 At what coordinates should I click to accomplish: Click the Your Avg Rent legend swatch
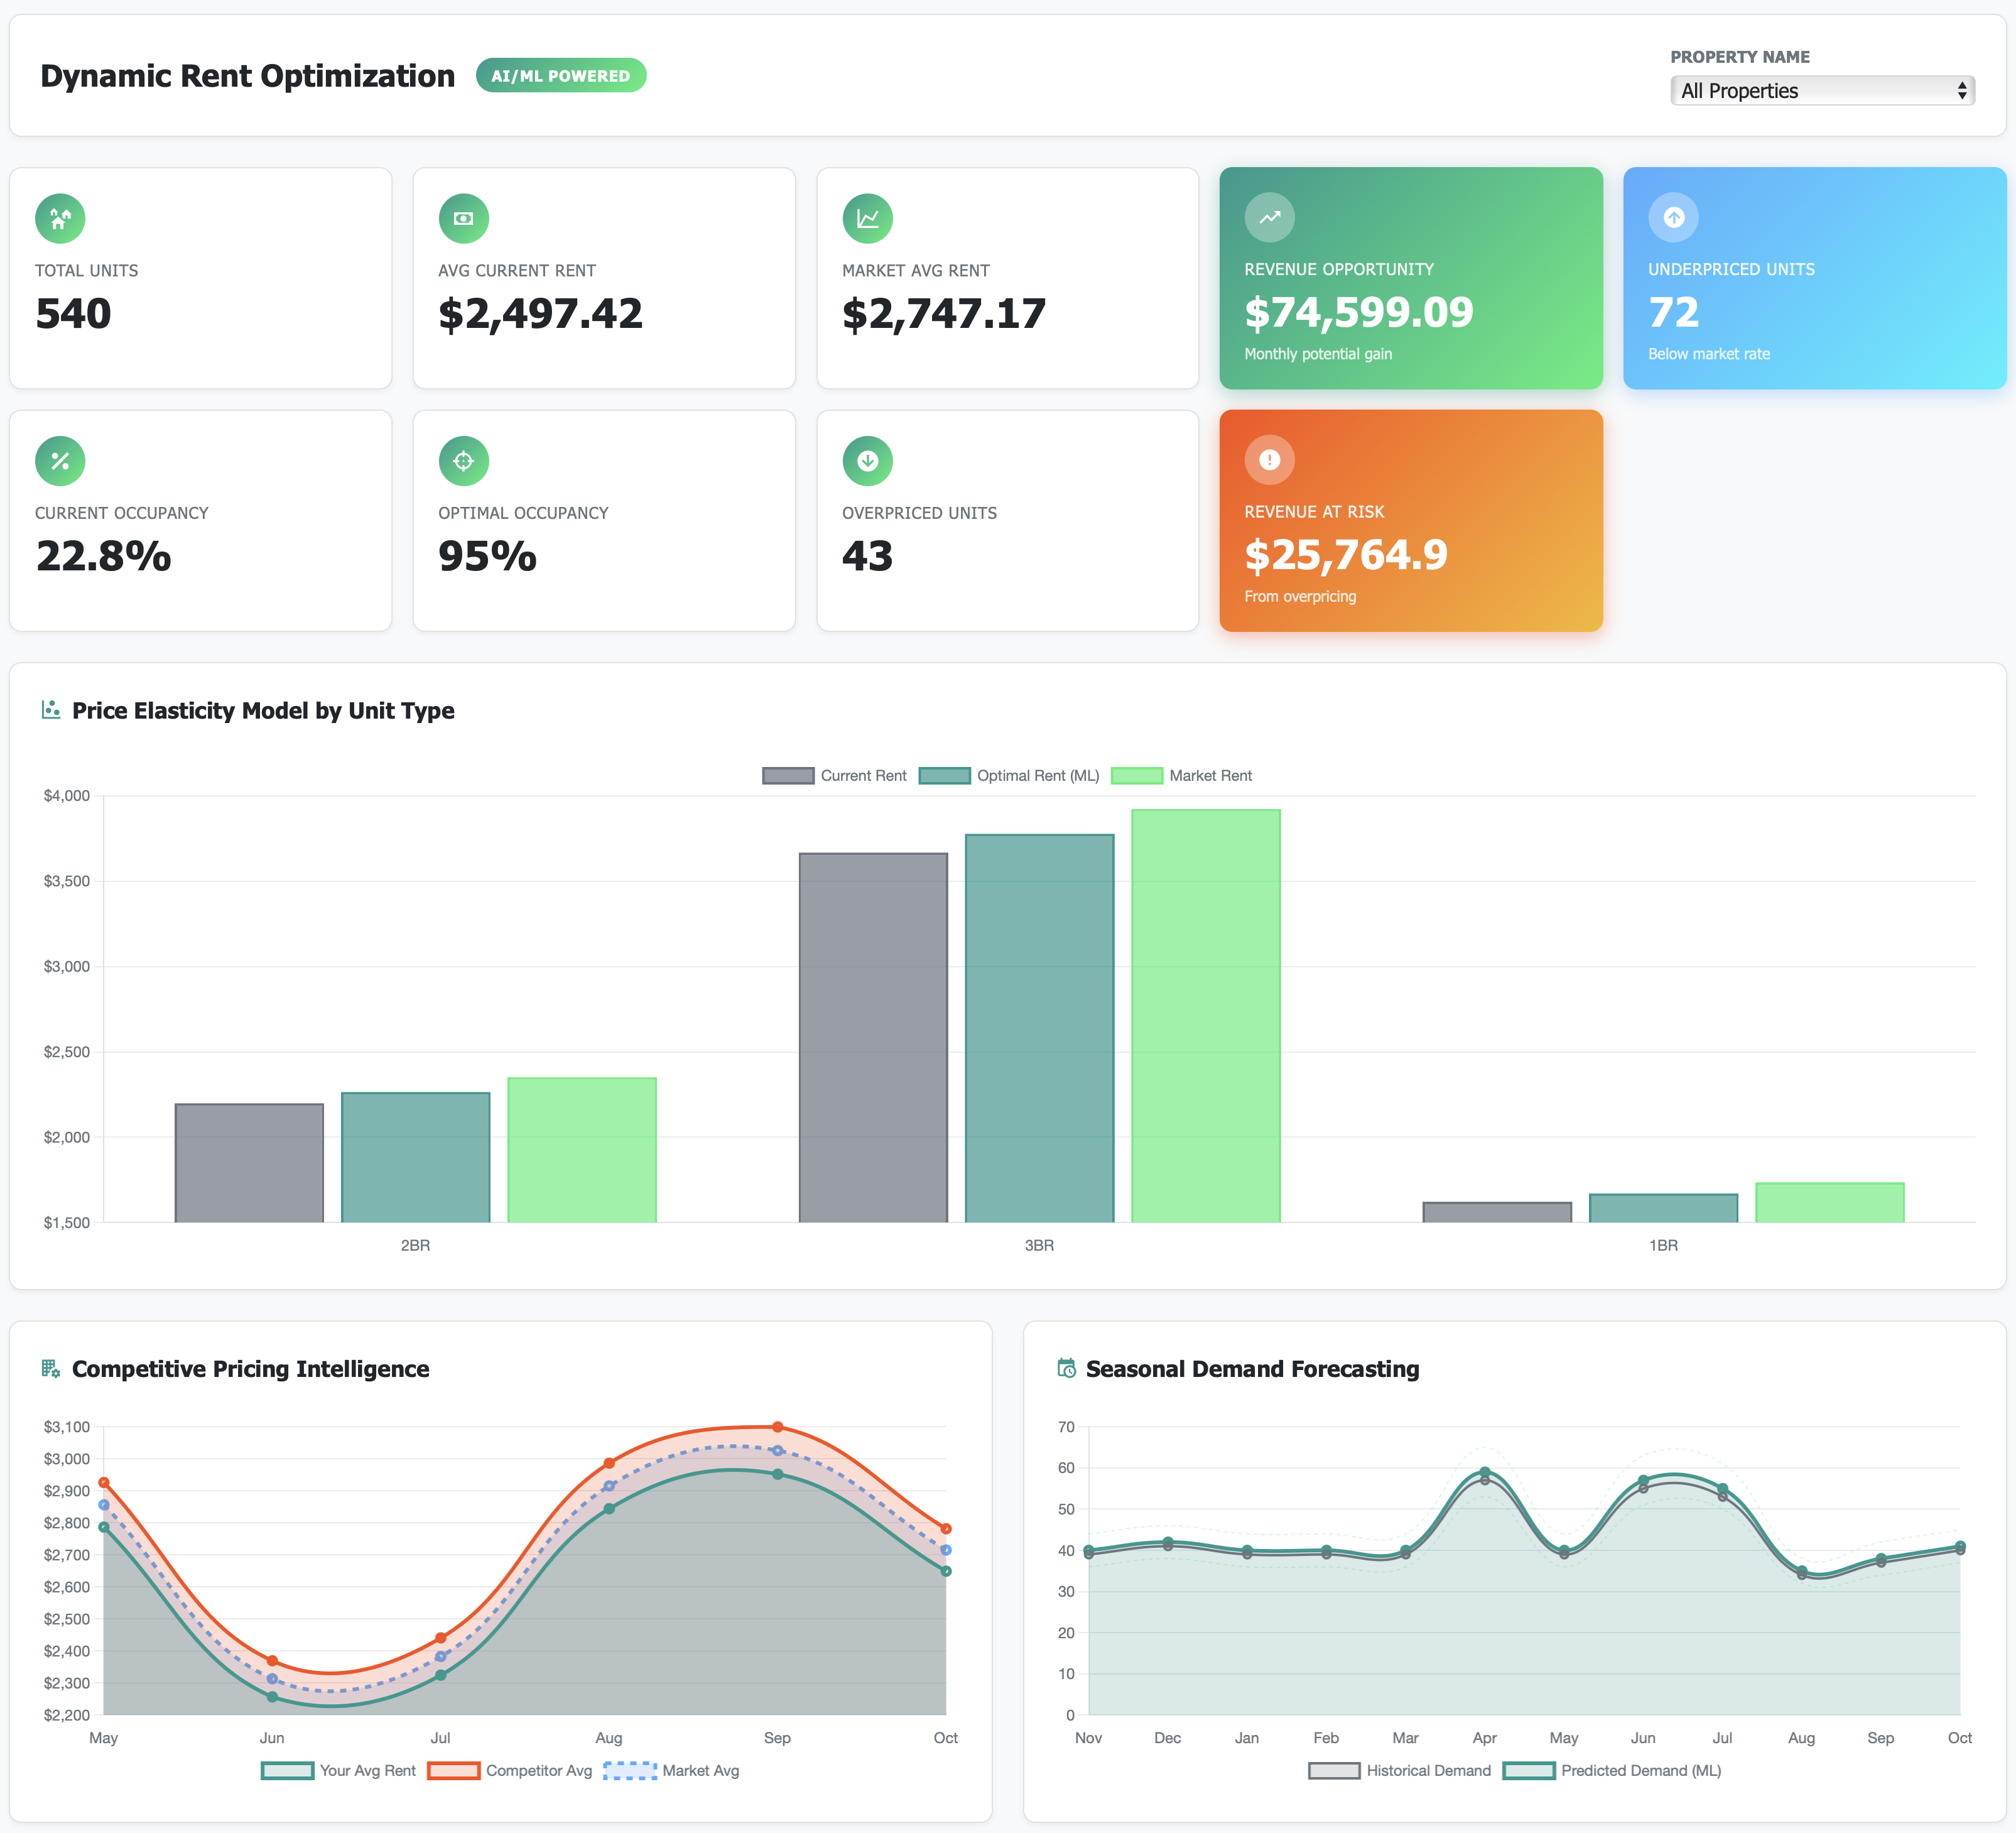coord(287,1770)
